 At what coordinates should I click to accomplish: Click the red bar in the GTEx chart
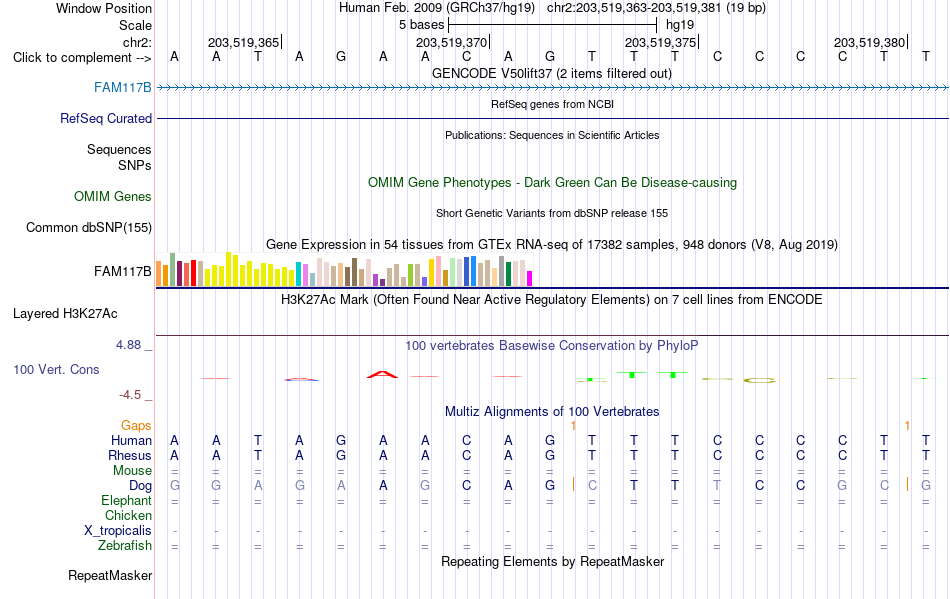coord(193,273)
